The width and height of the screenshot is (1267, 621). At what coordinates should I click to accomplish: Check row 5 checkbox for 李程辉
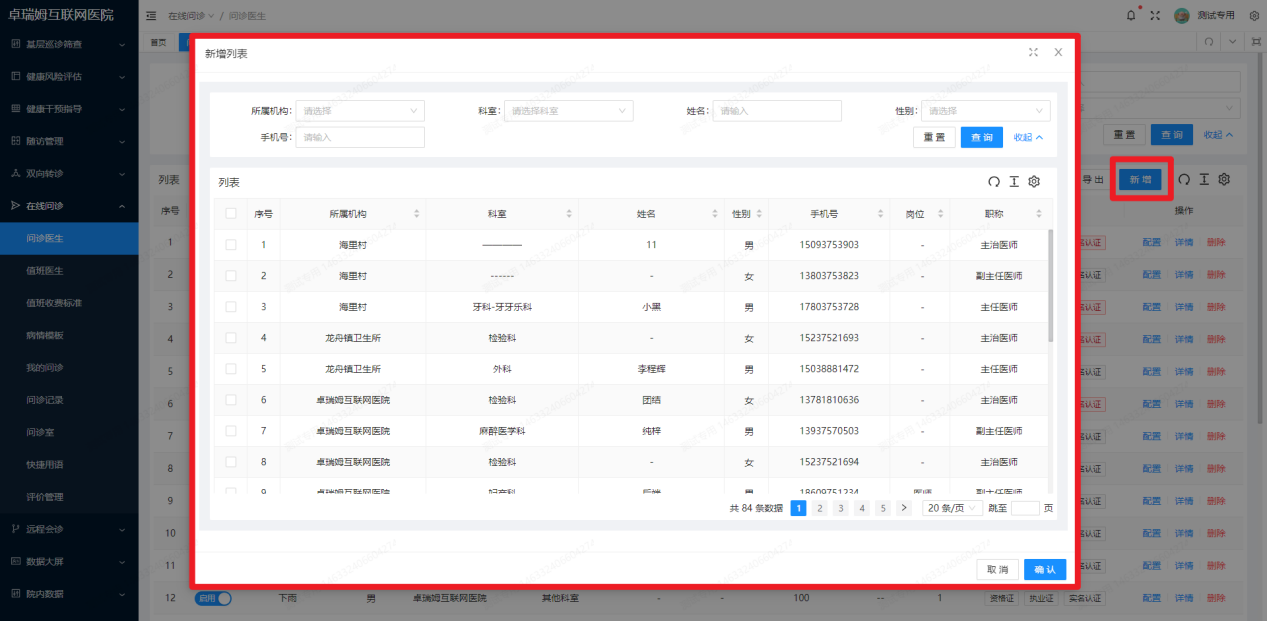pos(231,369)
